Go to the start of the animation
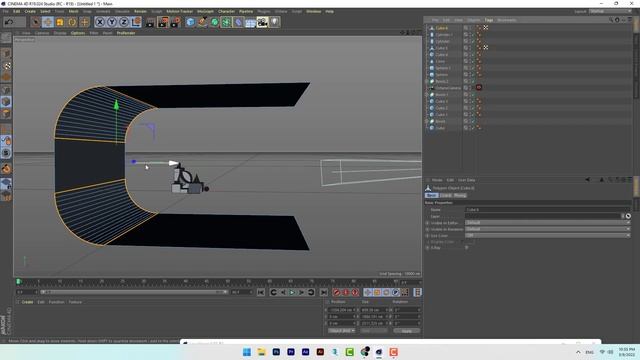 click(261, 292)
